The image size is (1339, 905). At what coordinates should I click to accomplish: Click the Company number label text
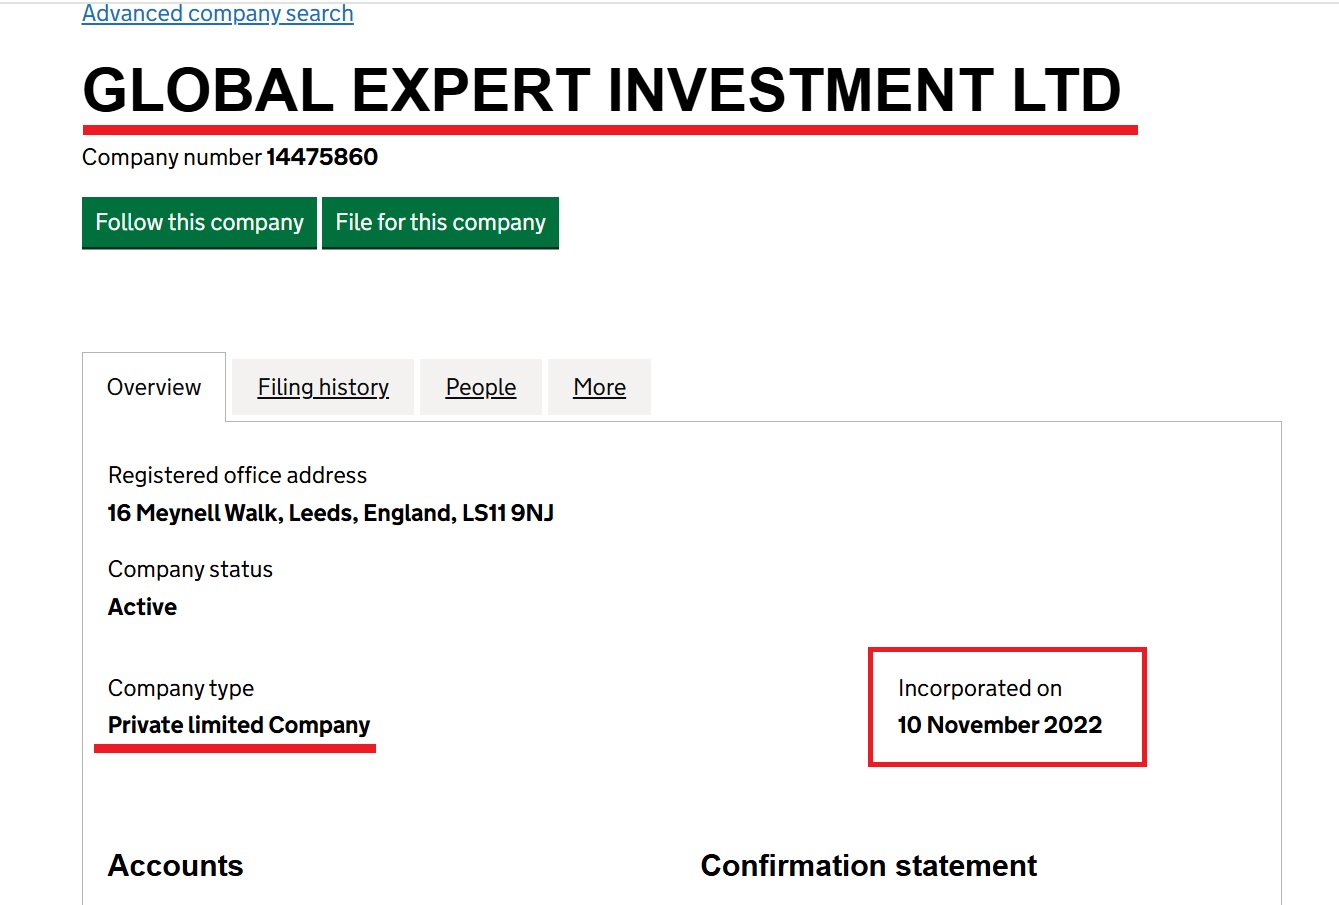pyautogui.click(x=172, y=157)
